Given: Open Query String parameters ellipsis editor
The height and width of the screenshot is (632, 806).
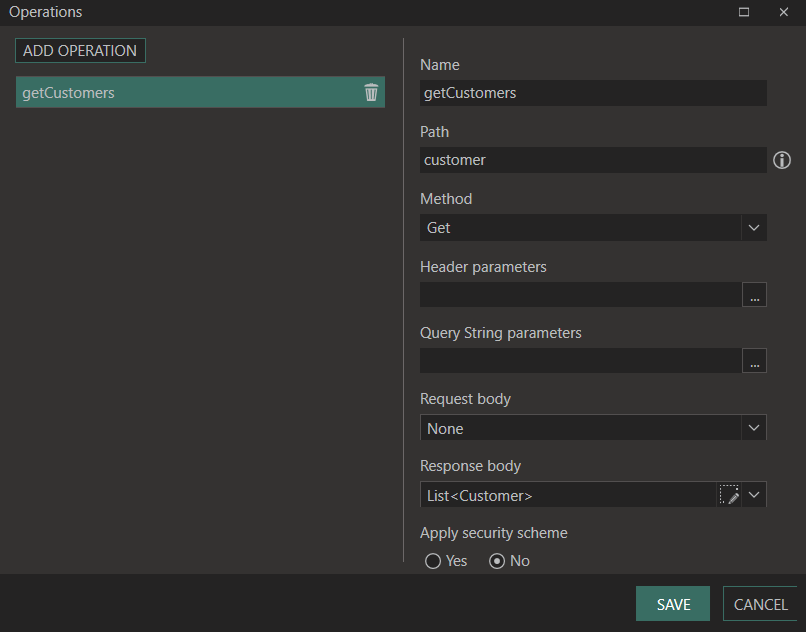Looking at the screenshot, I should (x=754, y=360).
